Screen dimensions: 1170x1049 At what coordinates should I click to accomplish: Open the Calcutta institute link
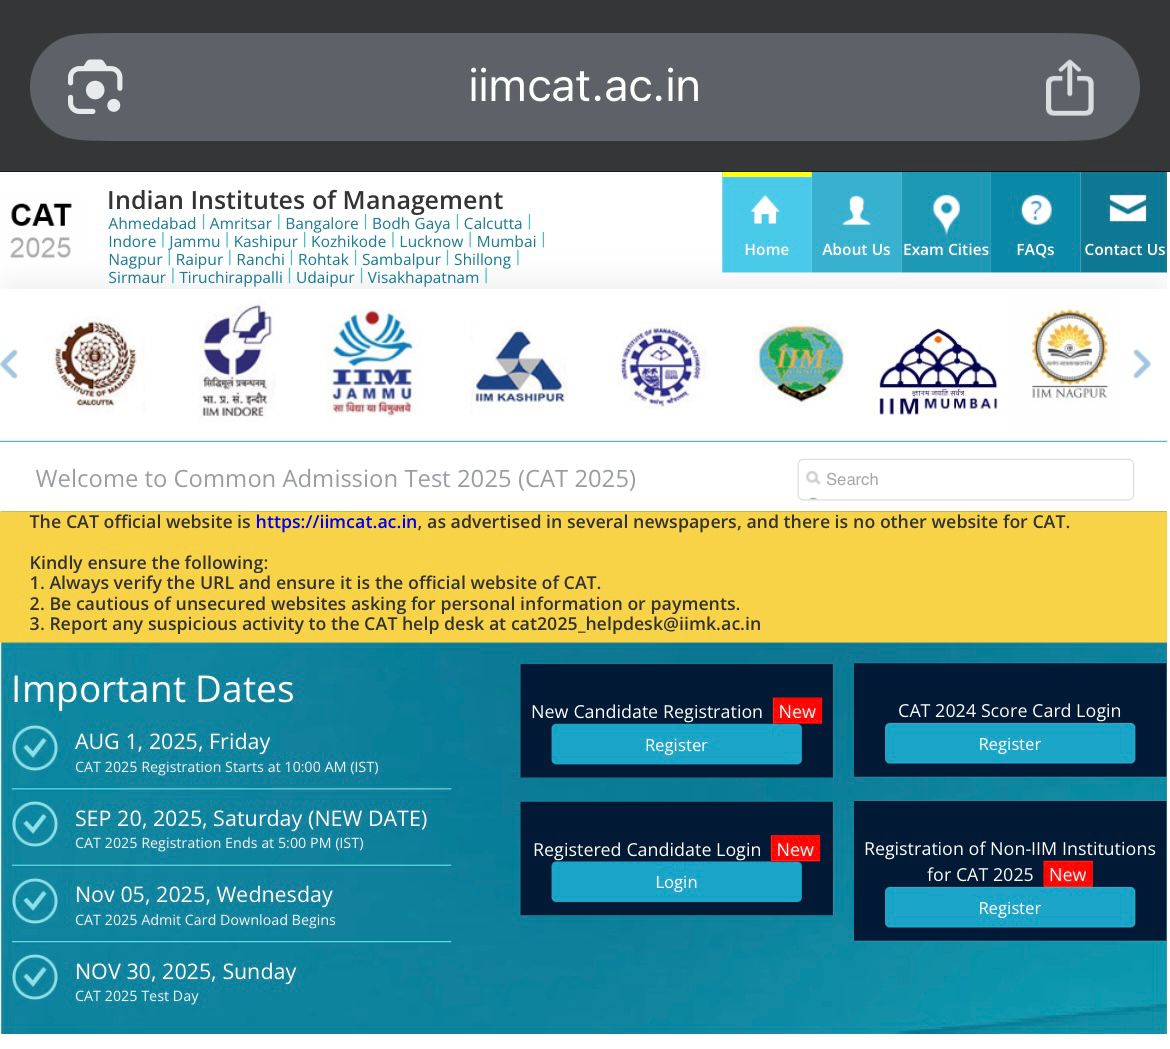[492, 223]
